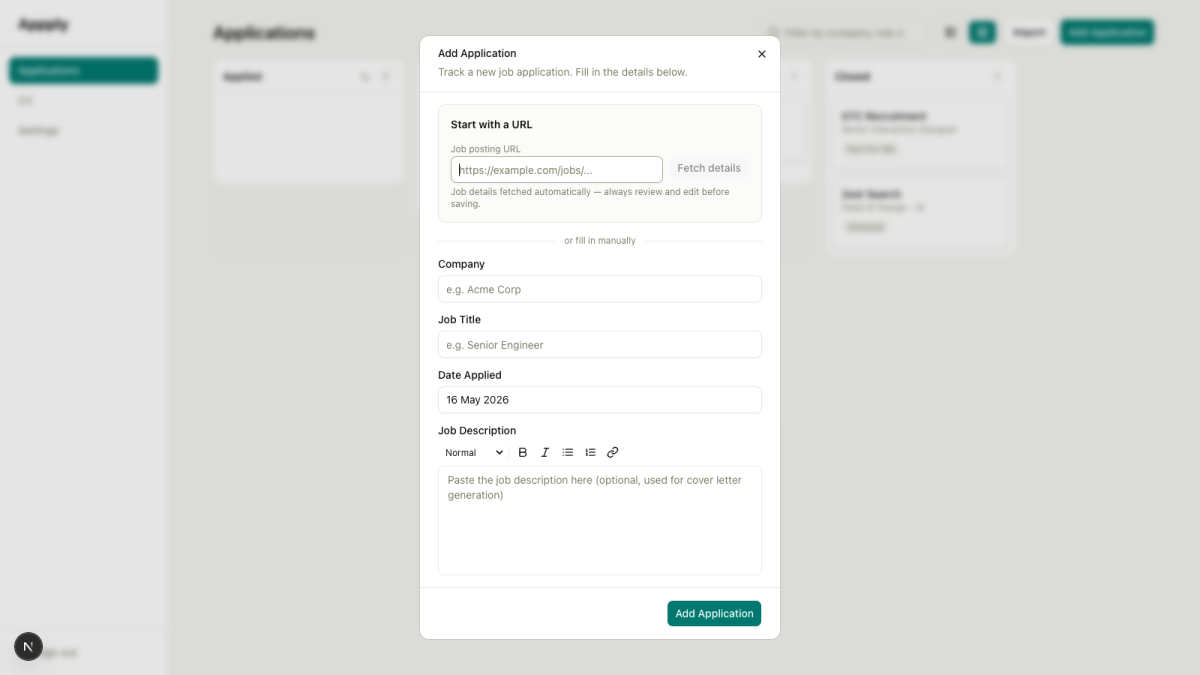The image size is (1200, 675).
Task: Toggle italic formatting in Job Description toolbar
Action: click(545, 453)
